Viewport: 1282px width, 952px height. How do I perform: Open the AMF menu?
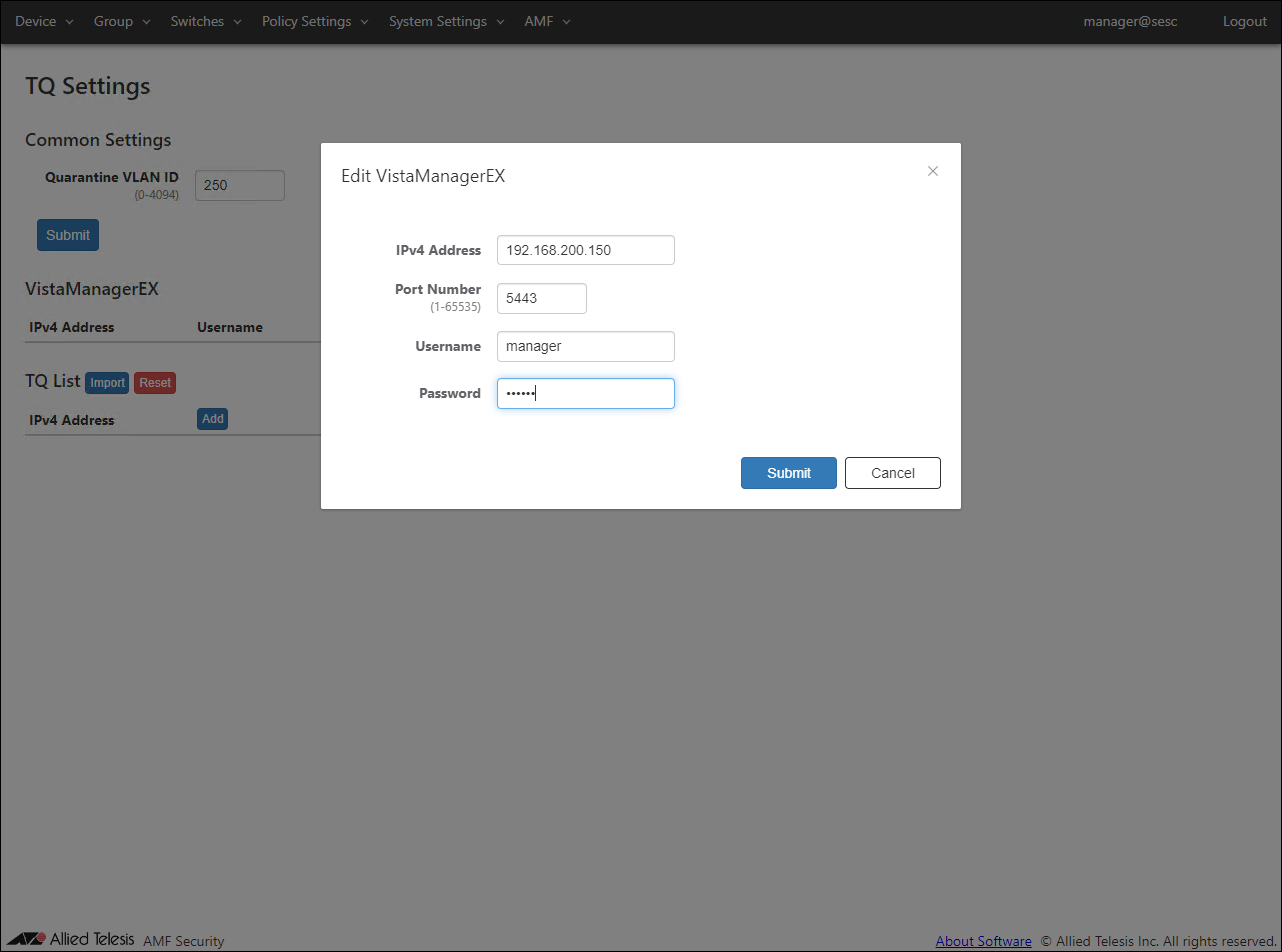click(x=547, y=21)
